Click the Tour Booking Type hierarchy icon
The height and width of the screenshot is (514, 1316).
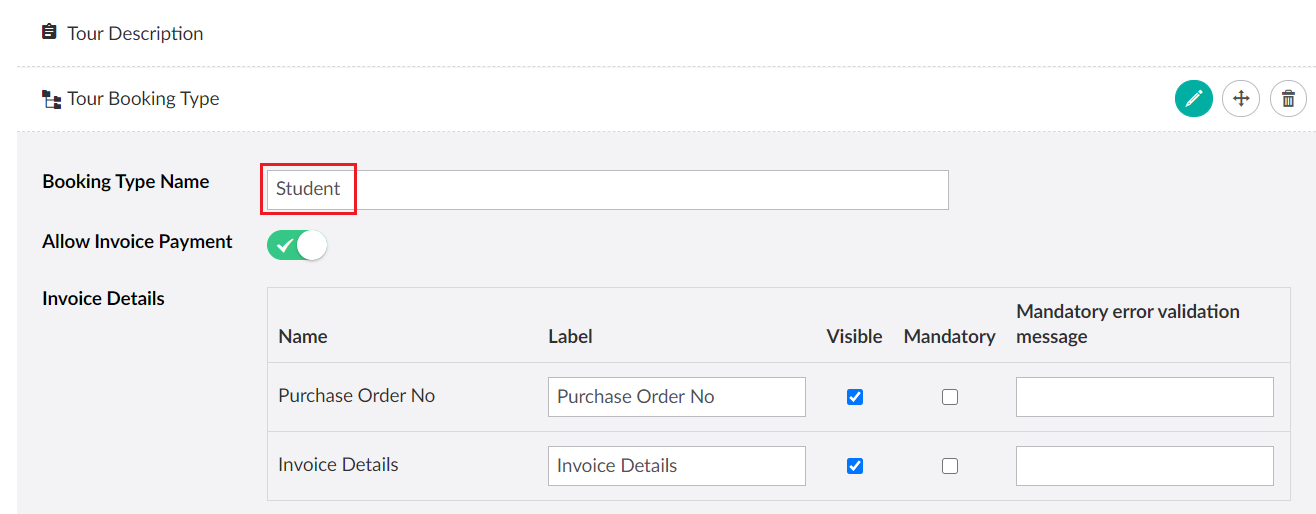tap(51, 99)
